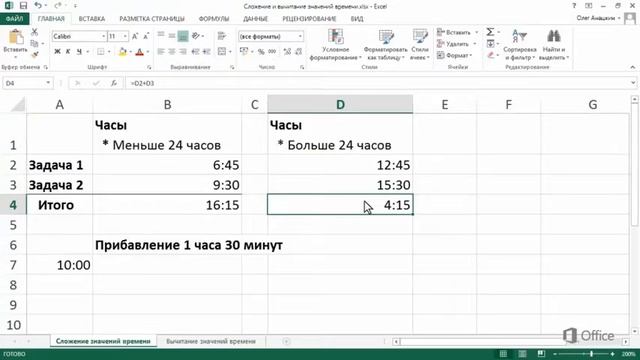The height and width of the screenshot is (360, 640).
Task: Switch to the ДАННЫЕ tab
Action: [256, 19]
